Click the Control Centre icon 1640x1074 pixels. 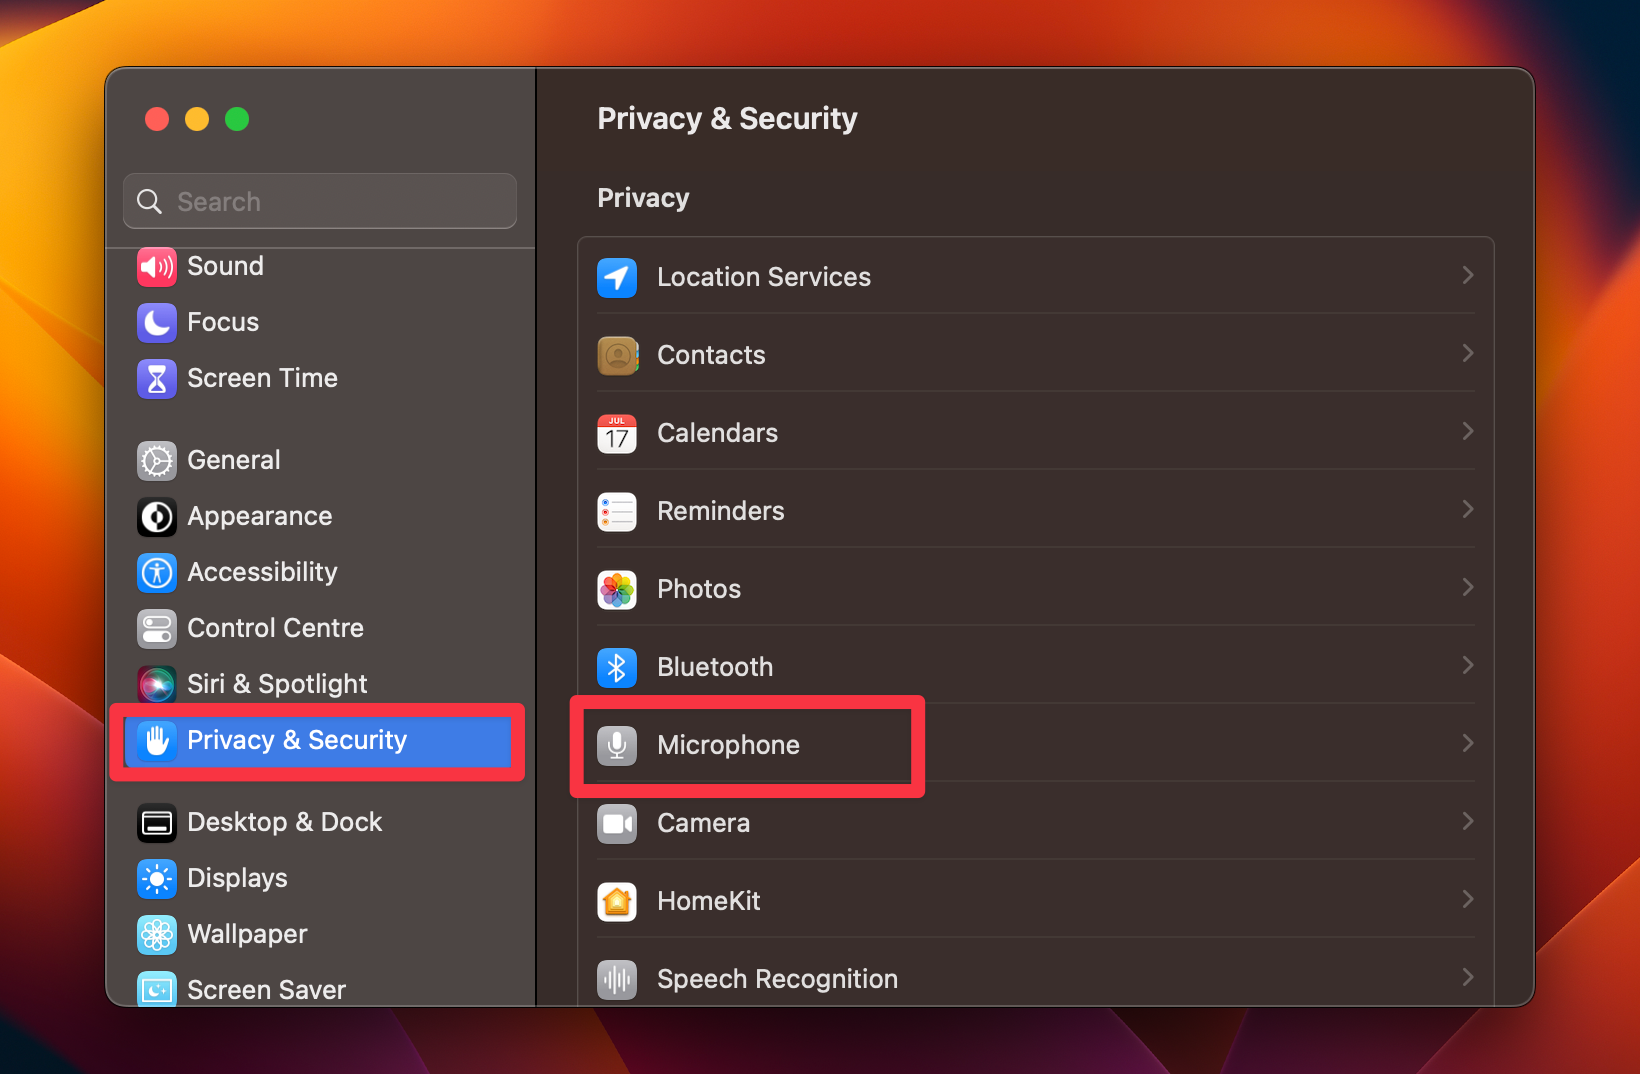(157, 628)
